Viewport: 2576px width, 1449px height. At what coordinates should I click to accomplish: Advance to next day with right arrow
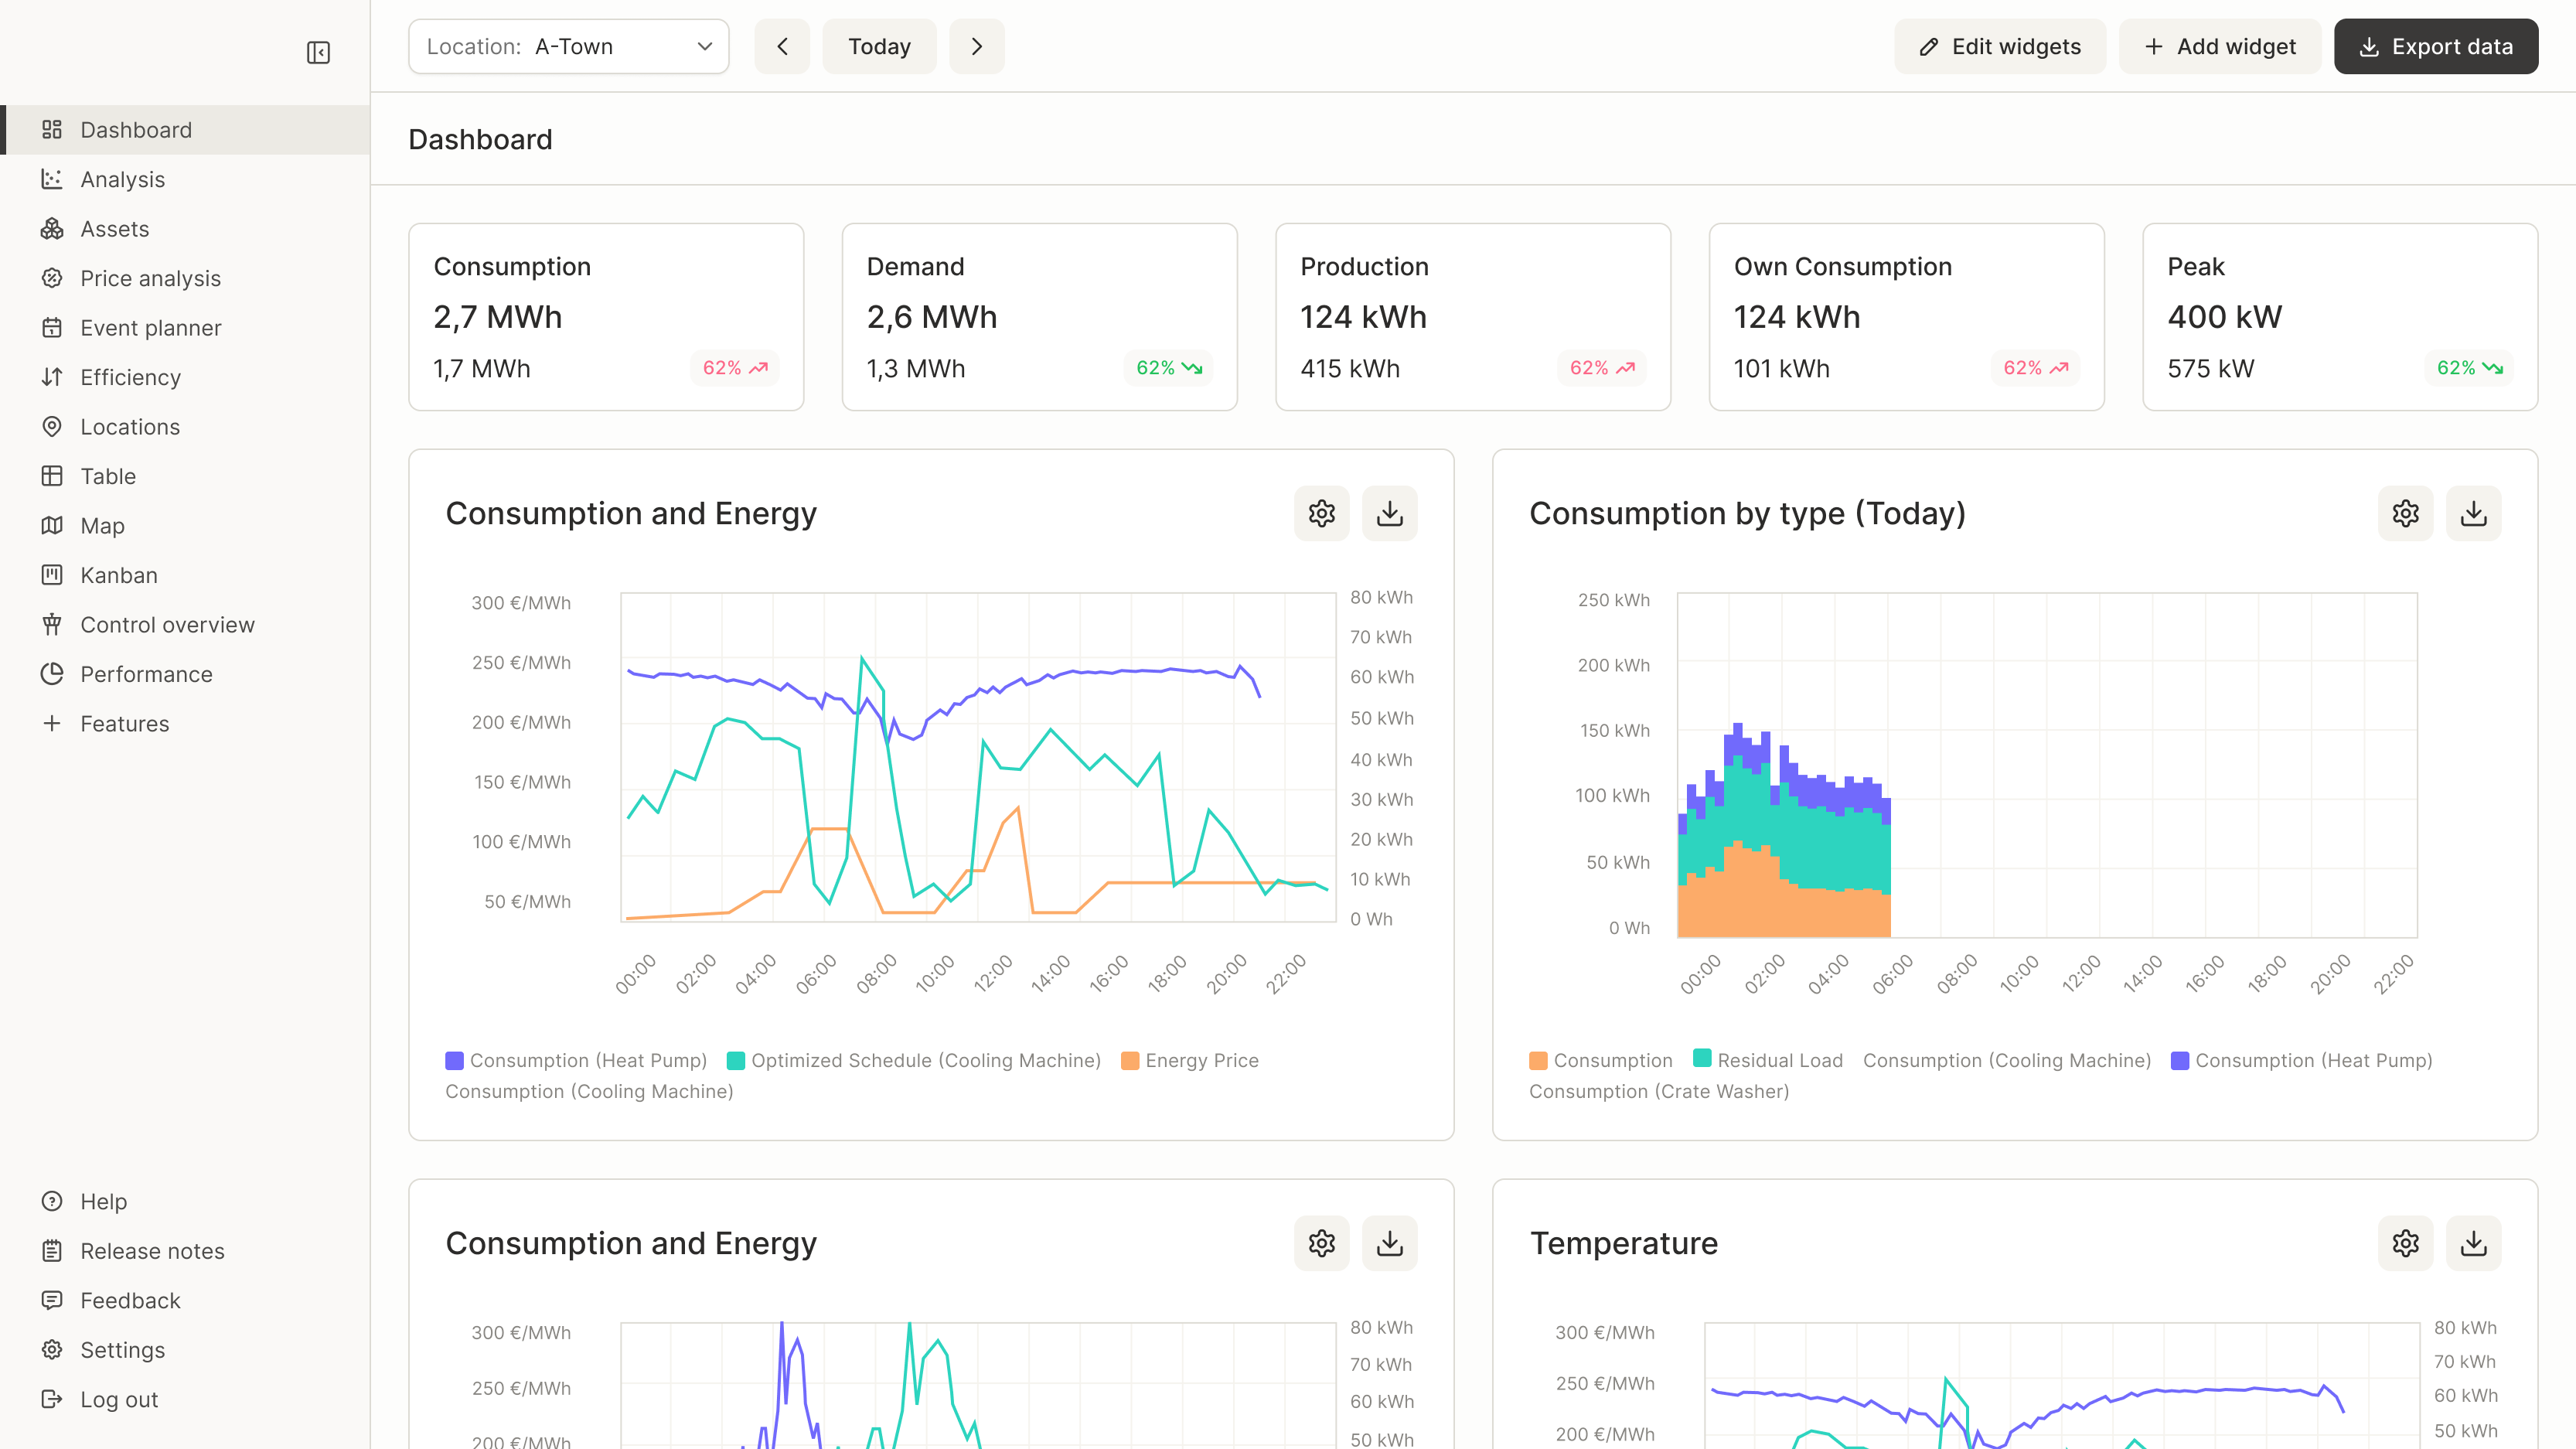(977, 46)
